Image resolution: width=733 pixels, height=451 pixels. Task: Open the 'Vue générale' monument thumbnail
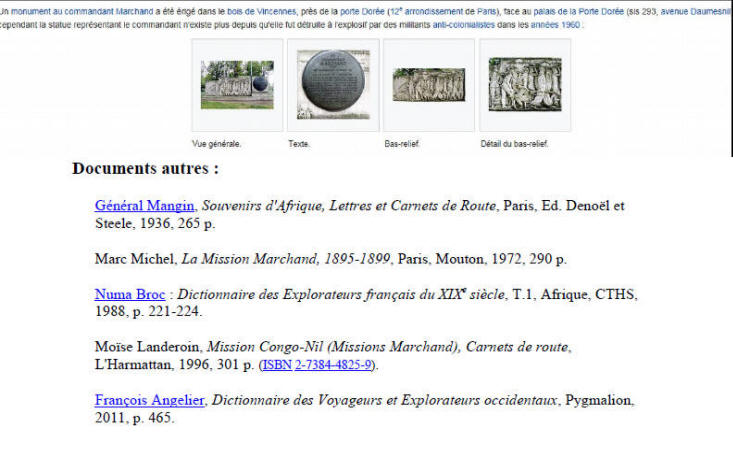237,85
